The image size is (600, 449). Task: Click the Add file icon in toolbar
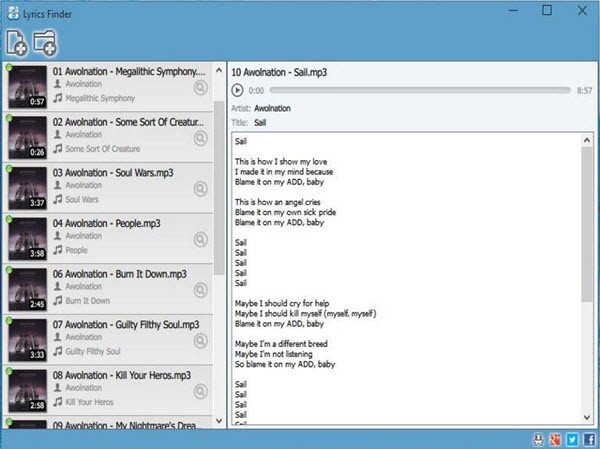coord(17,43)
